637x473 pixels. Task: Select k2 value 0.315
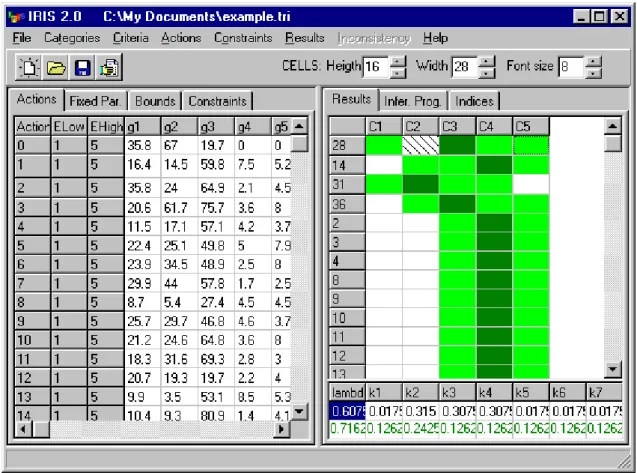click(x=420, y=411)
